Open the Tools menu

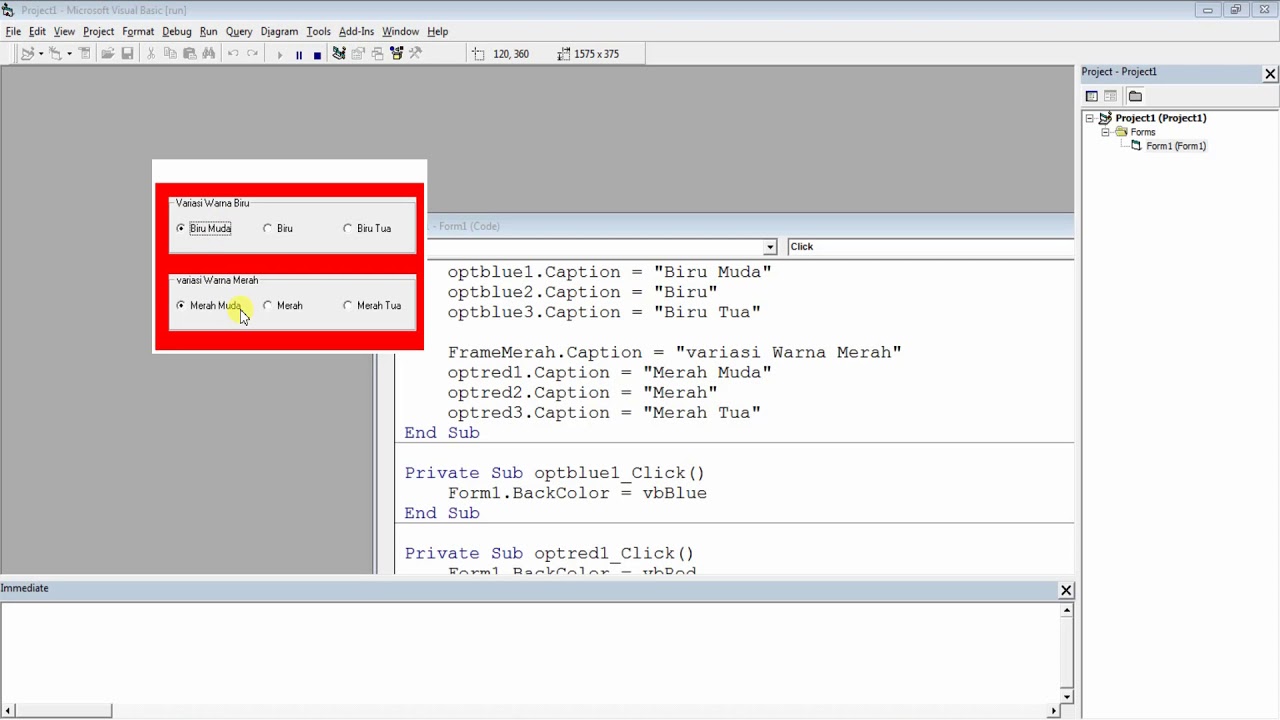318,31
